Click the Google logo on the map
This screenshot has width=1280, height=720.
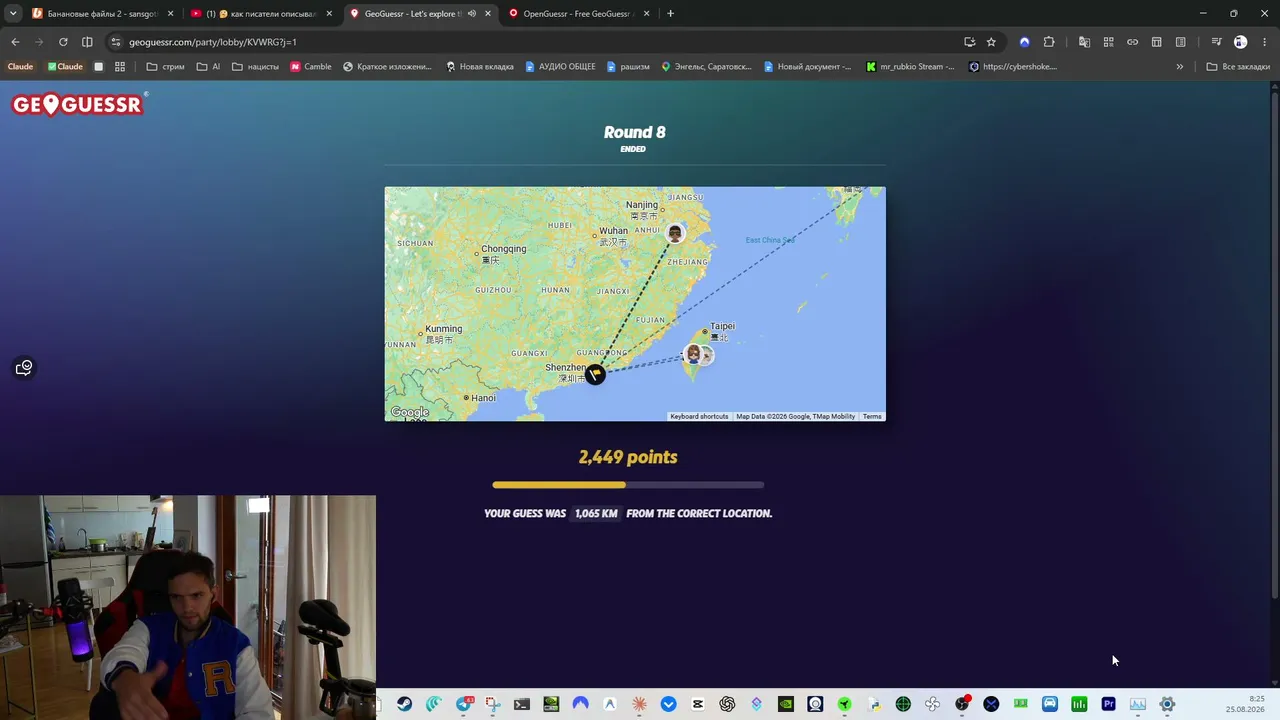coord(410,412)
